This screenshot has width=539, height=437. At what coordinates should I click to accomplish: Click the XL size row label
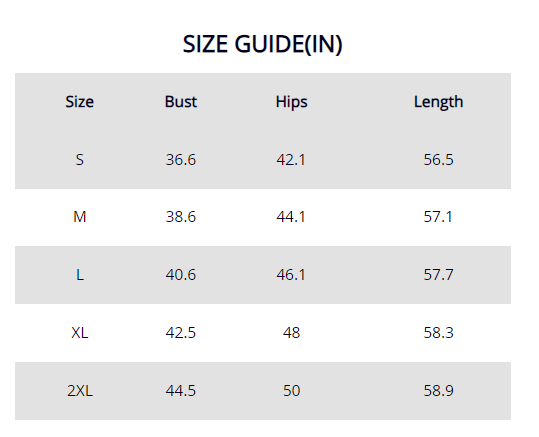tap(80, 333)
